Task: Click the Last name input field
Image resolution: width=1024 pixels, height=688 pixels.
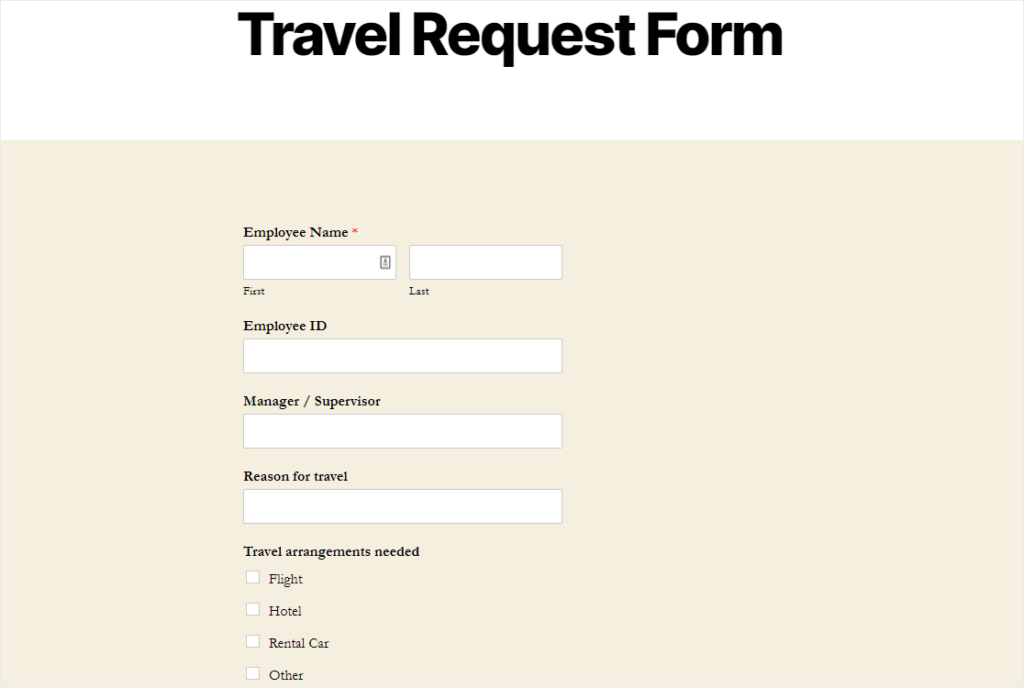Action: pos(485,261)
